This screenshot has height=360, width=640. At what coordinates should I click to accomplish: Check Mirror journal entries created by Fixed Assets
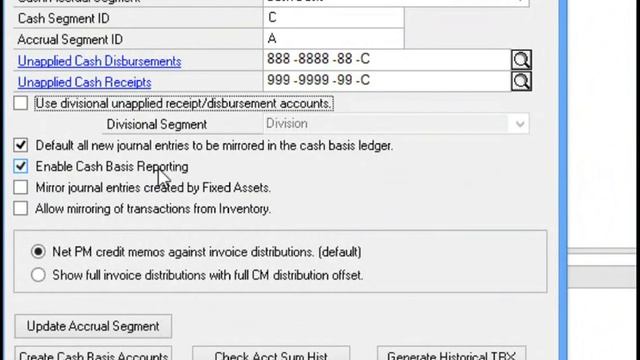(20, 187)
